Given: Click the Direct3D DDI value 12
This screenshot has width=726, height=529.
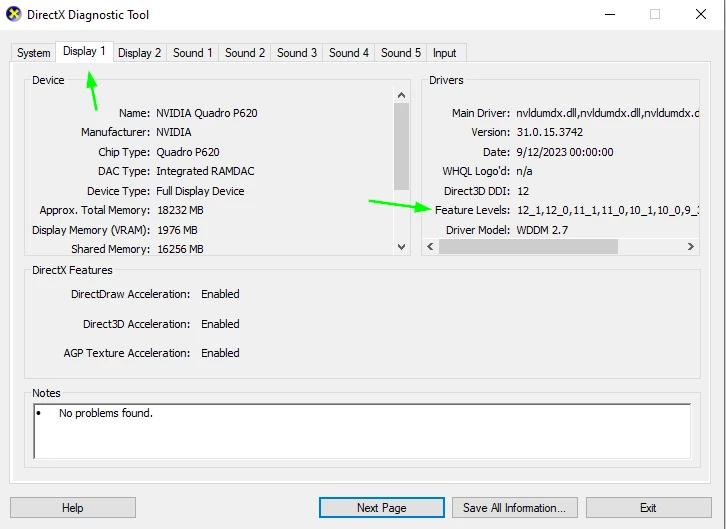Looking at the screenshot, I should [x=523, y=191].
